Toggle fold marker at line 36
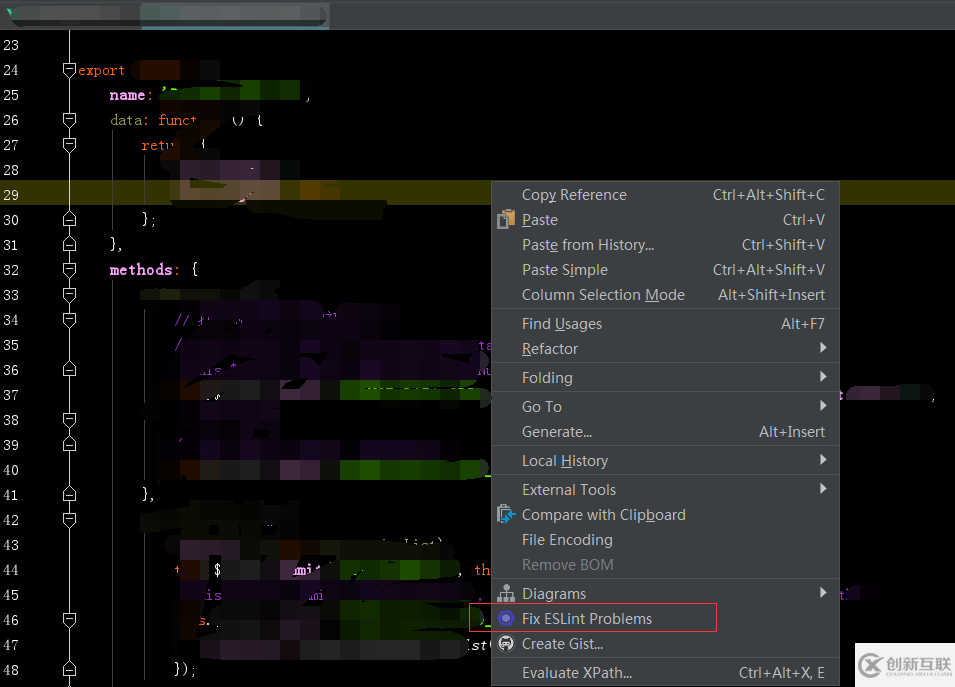This screenshot has height=687, width=955. point(69,370)
